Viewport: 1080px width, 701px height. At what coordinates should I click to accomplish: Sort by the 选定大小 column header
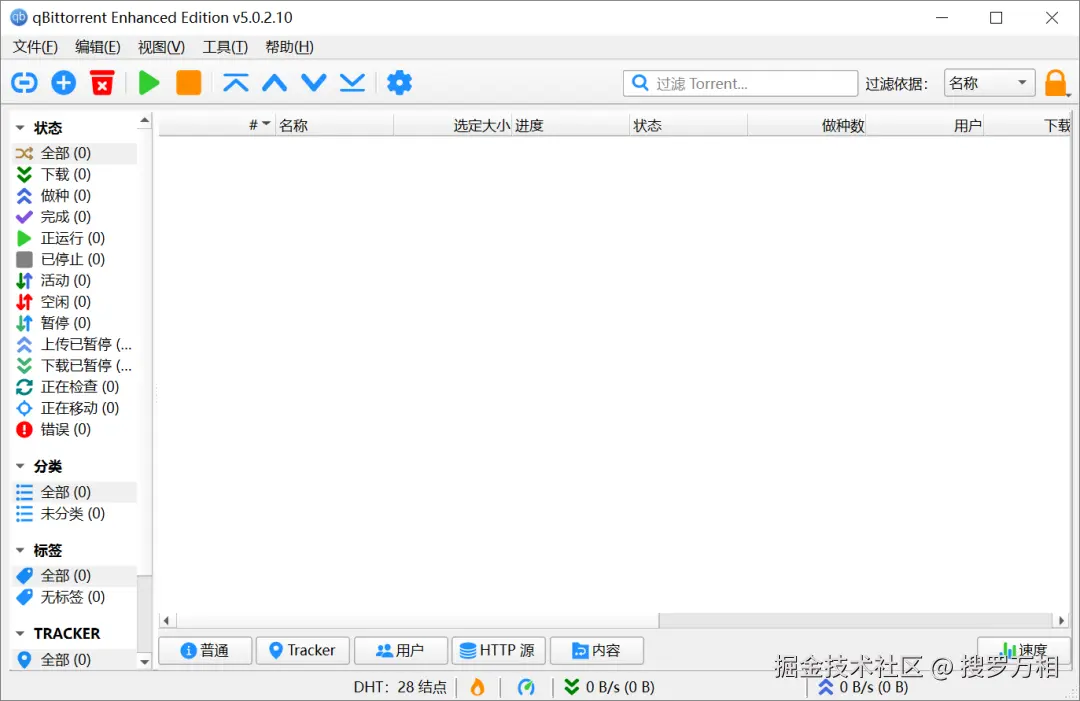(453, 125)
